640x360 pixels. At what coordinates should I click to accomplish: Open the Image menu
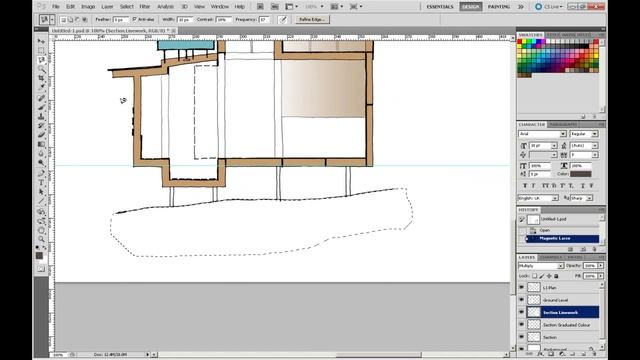click(x=88, y=7)
